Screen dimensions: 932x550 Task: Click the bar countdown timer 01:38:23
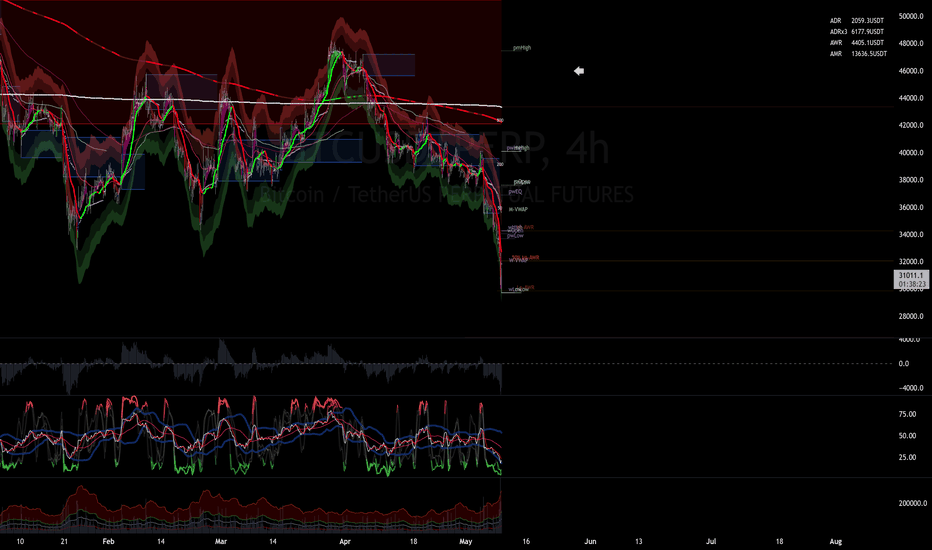point(911,284)
